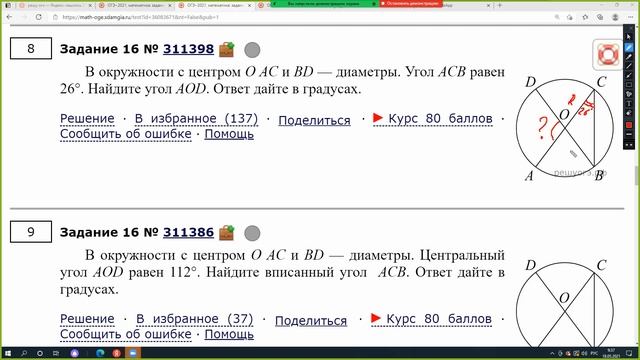Click В избранное (37) link
The image size is (640, 360).
[195, 319]
